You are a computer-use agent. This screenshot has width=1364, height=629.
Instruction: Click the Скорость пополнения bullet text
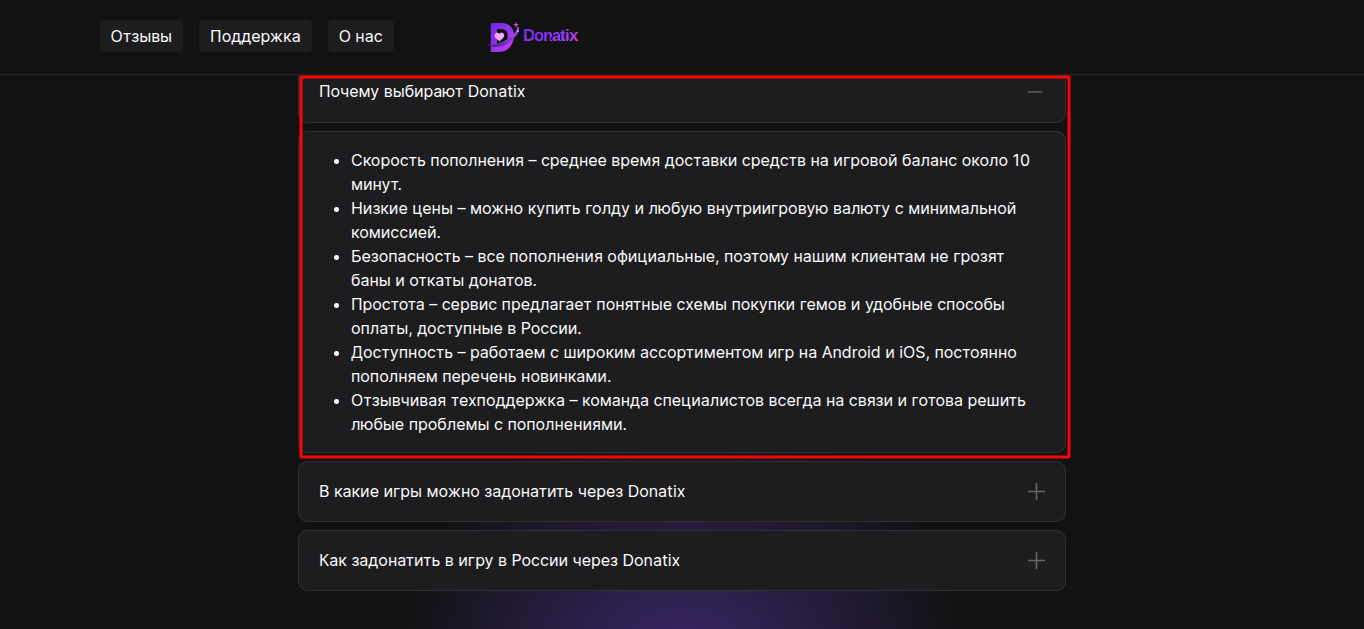pyautogui.click(x=690, y=173)
